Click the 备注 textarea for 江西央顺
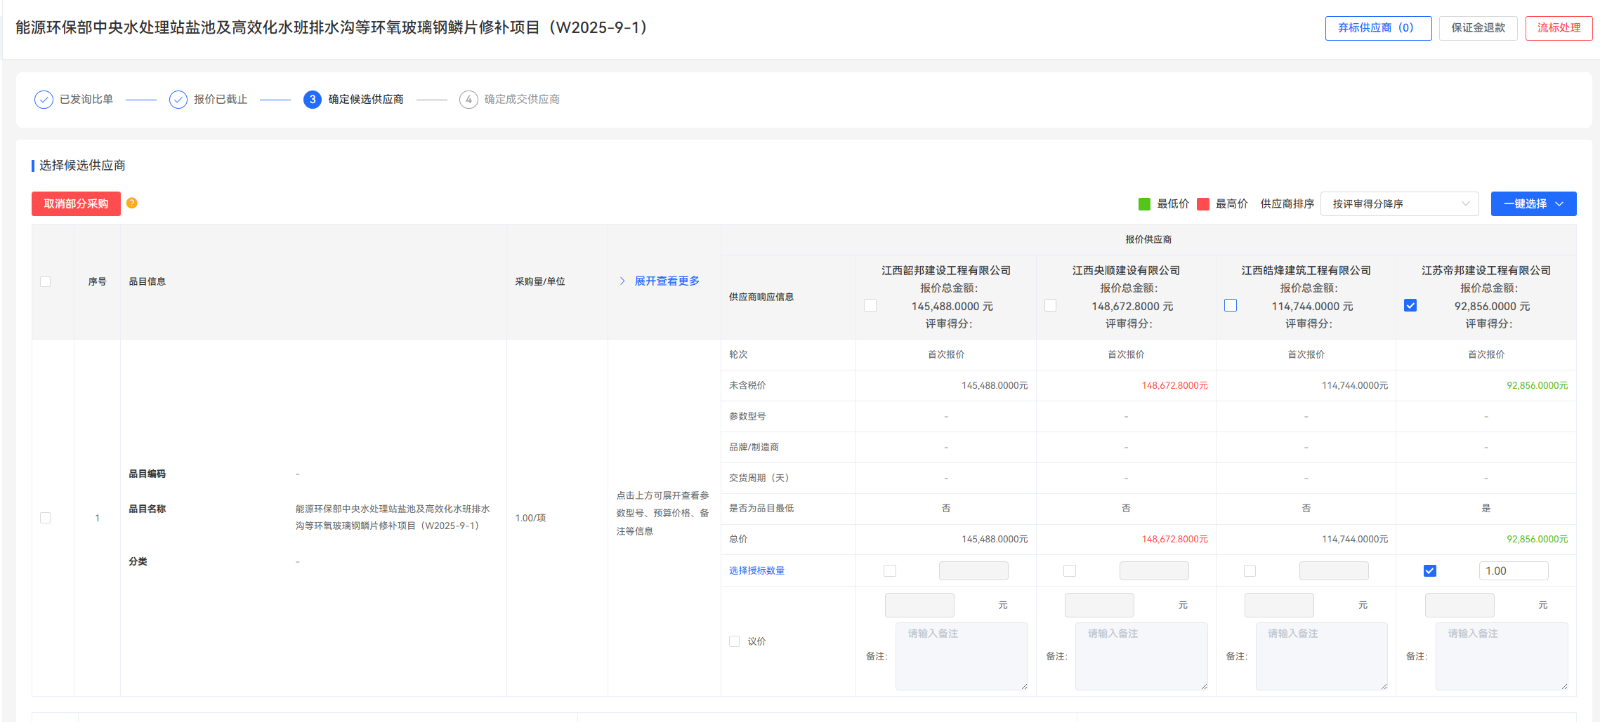This screenshot has width=1600, height=722. coord(1141,656)
